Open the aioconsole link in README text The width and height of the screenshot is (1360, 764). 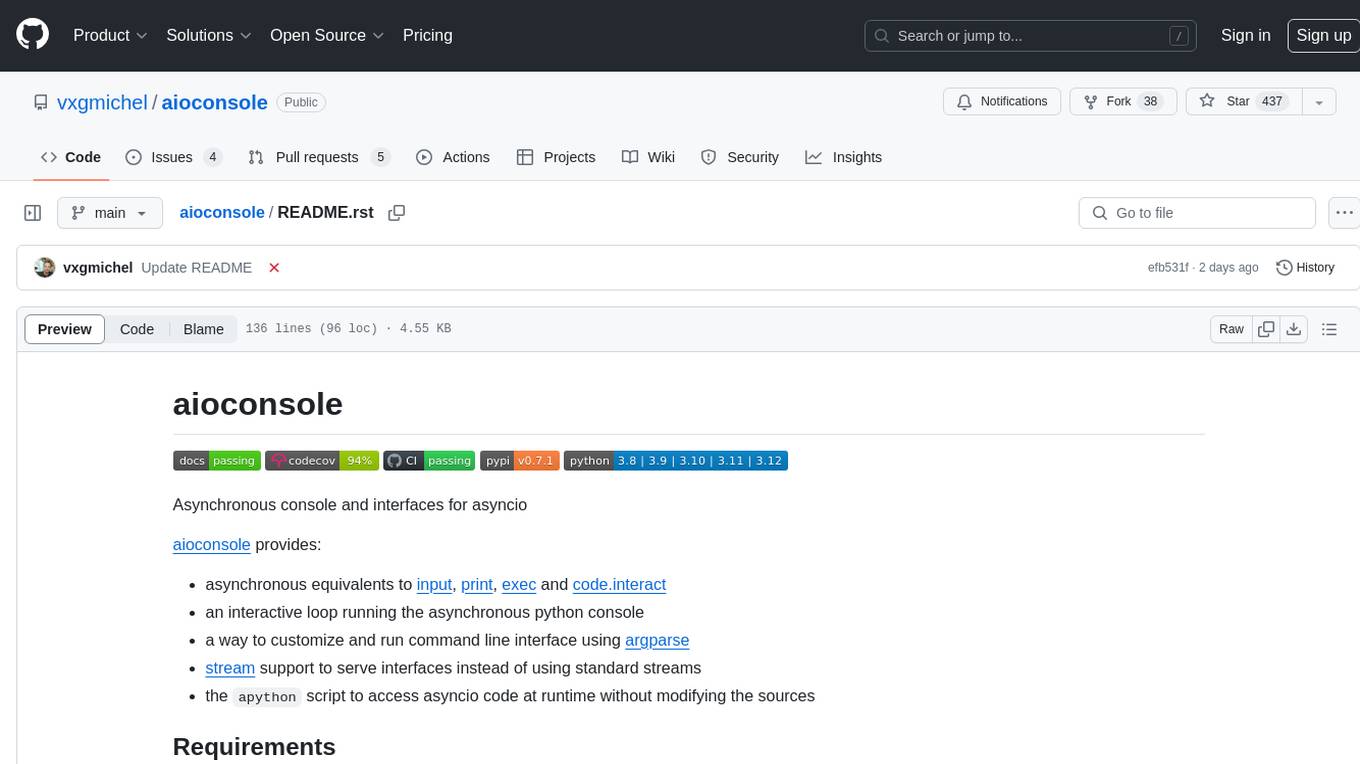[x=211, y=545]
